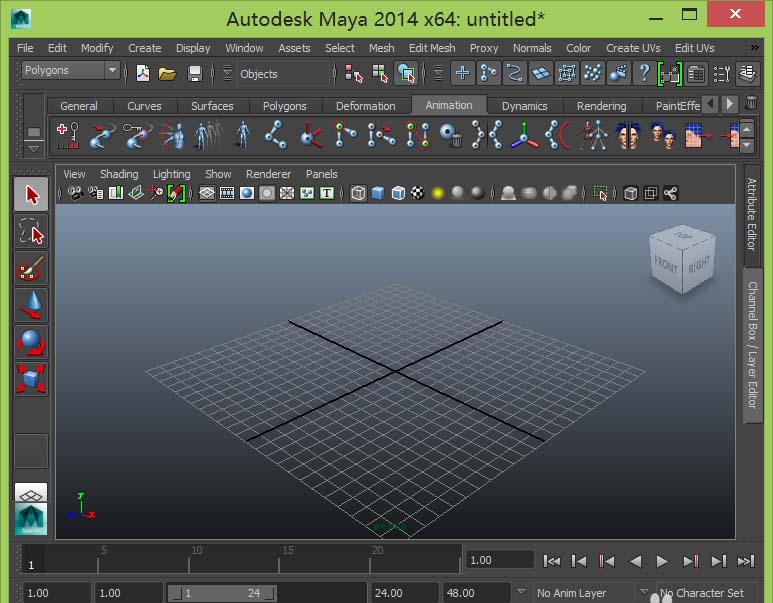Viewport: 773px width, 603px height.
Task: Save the scene floppy icon
Action: (195, 73)
